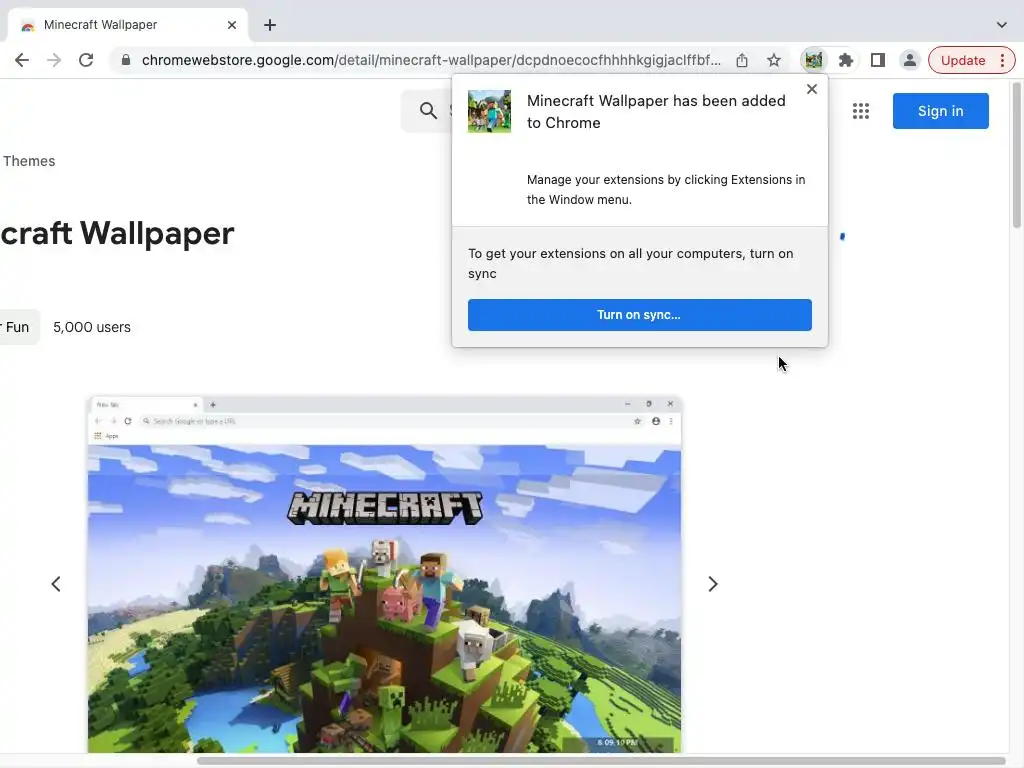Image resolution: width=1024 pixels, height=768 pixels.
Task: Click the blue Sign in button
Action: [940, 111]
